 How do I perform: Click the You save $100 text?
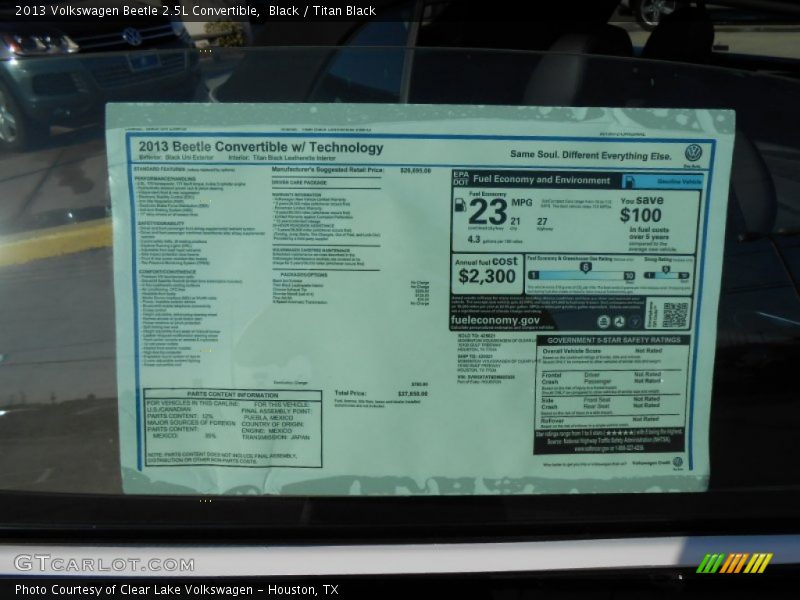(641, 209)
